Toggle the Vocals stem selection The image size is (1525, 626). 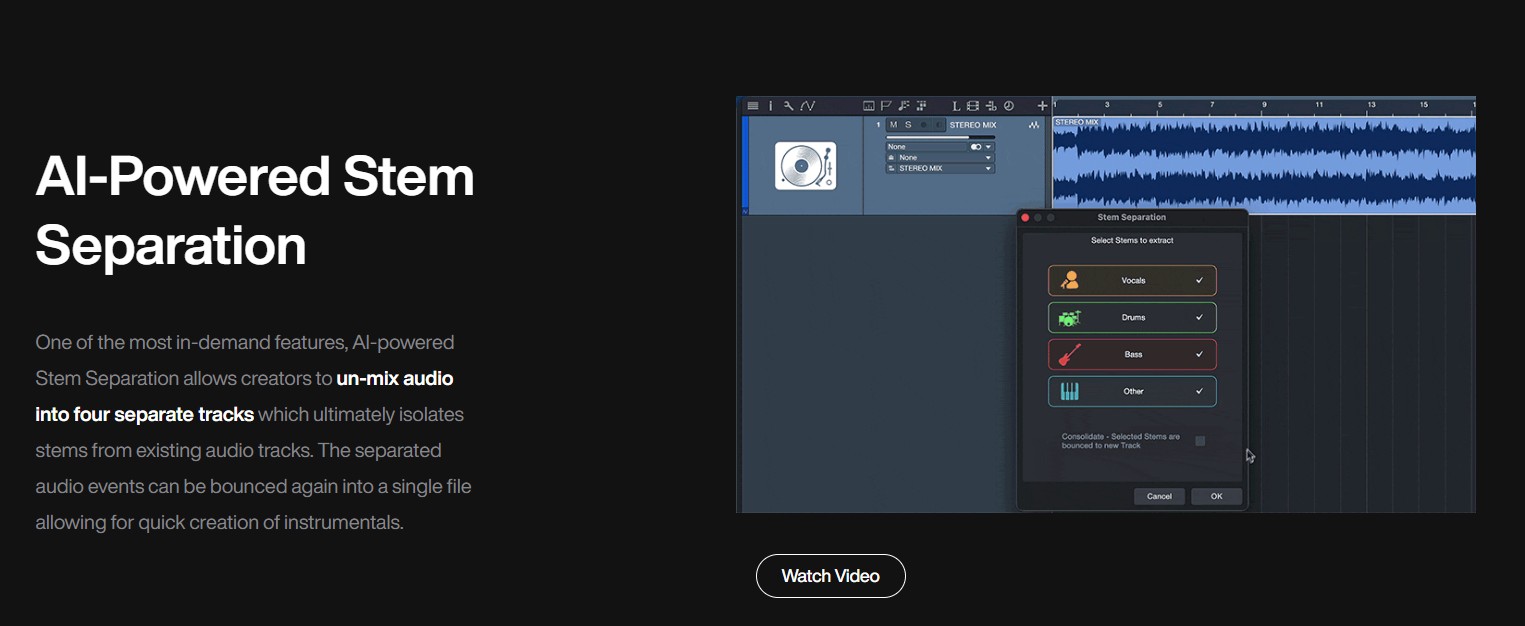[x=1132, y=281]
